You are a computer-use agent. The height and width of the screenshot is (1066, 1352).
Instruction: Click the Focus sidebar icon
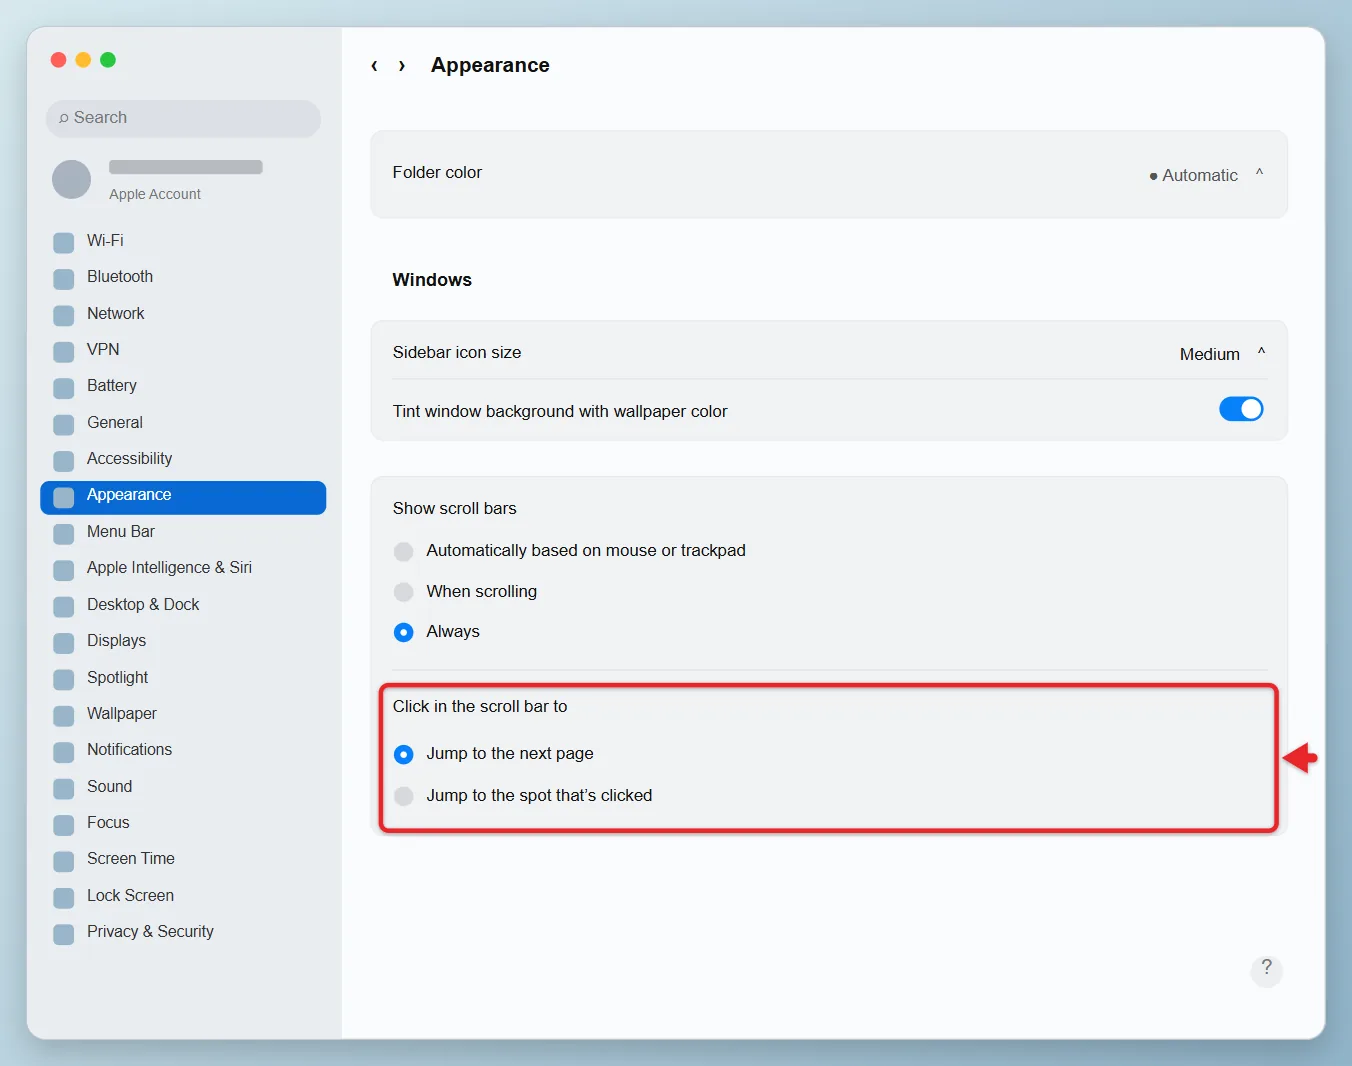[x=64, y=824]
